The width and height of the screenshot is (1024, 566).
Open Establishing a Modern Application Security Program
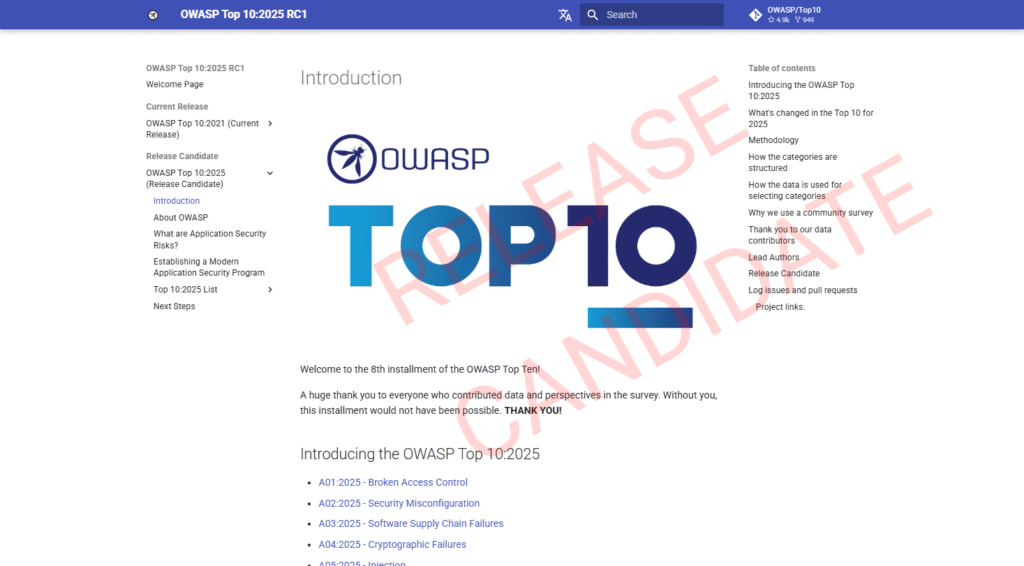[x=209, y=267]
